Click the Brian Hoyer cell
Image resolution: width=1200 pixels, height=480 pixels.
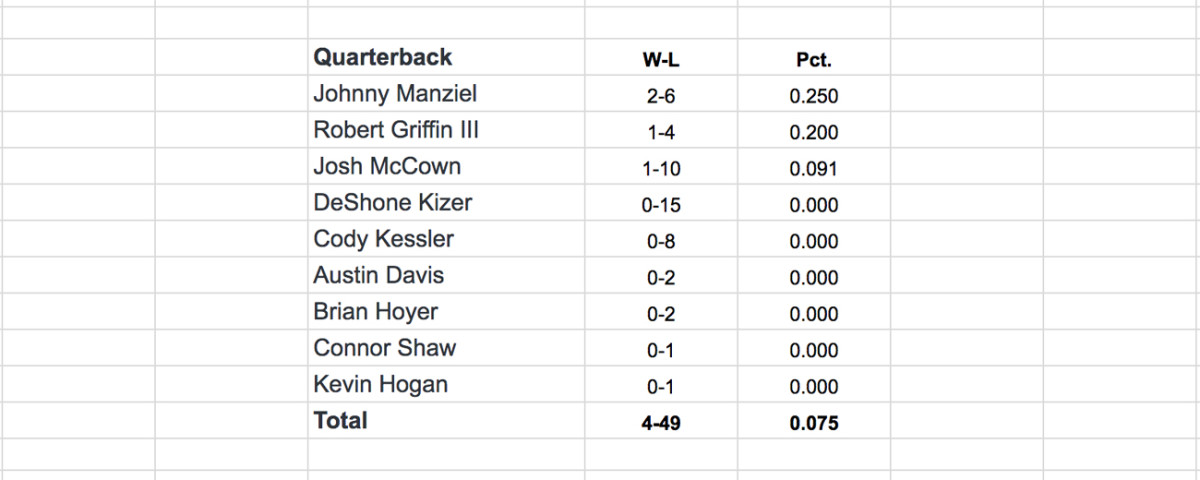coord(375,312)
